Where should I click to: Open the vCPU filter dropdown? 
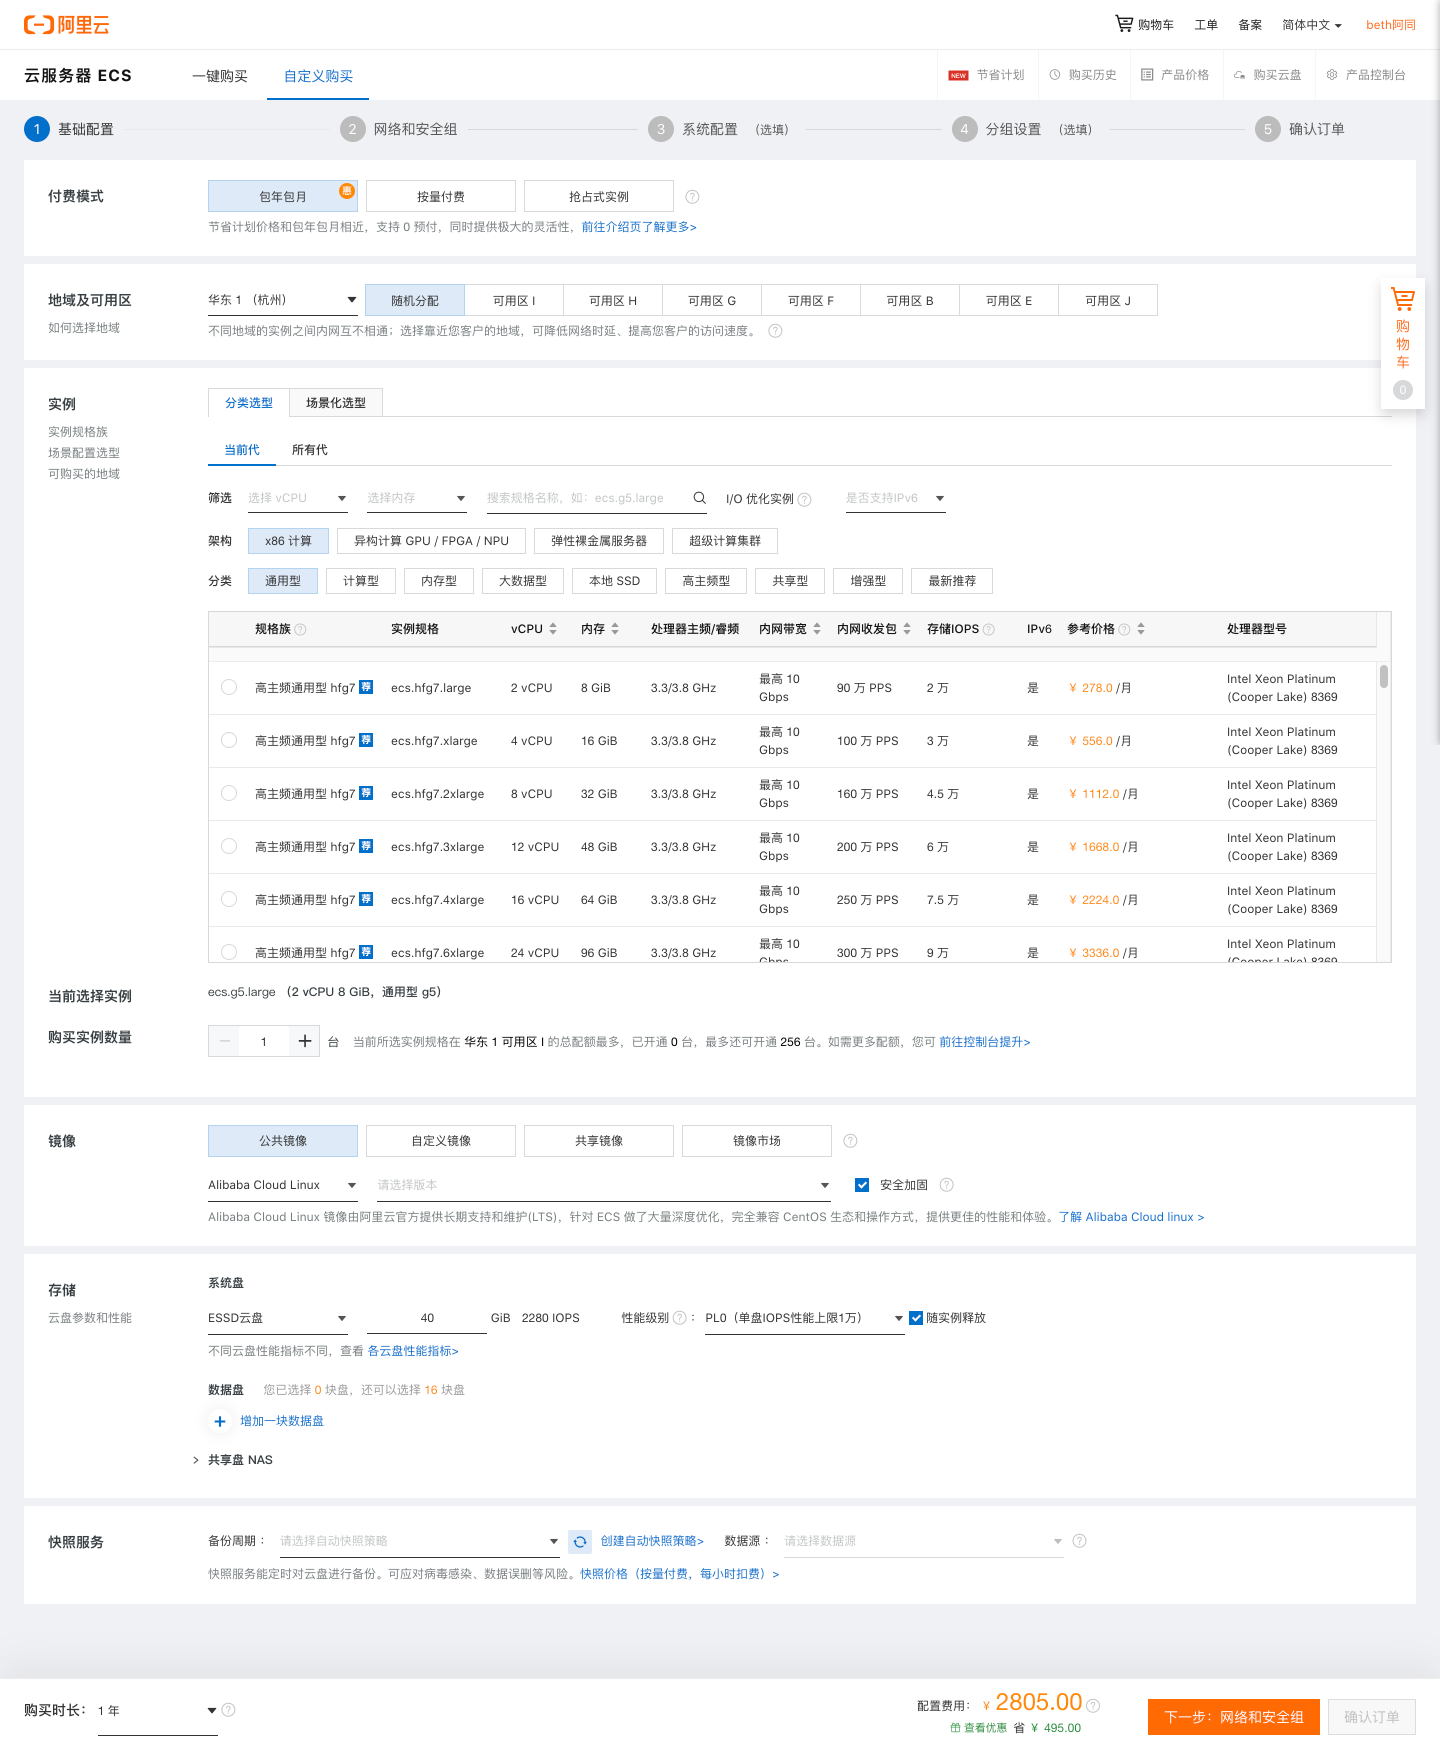click(297, 498)
